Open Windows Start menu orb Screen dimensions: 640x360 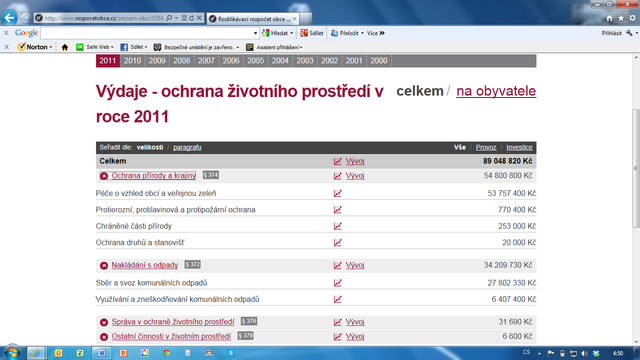[x=12, y=352]
